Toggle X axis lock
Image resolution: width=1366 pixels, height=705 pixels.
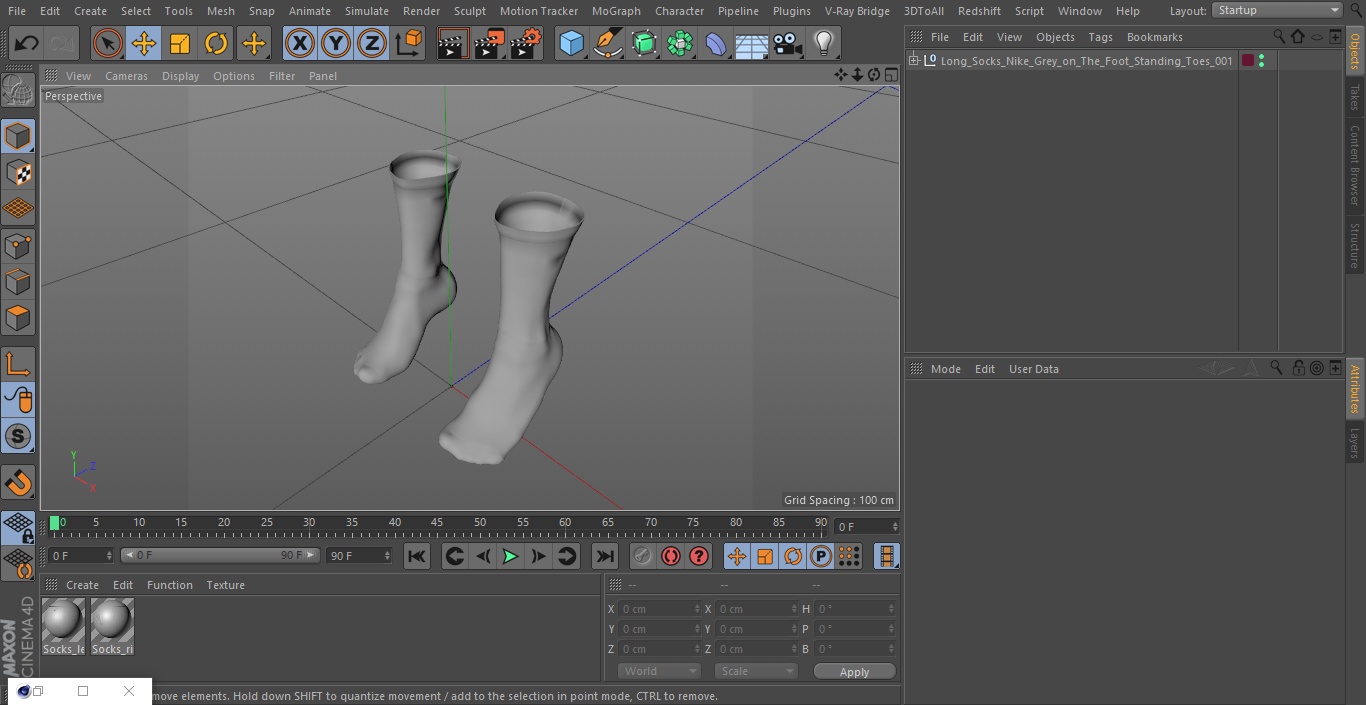click(x=300, y=43)
